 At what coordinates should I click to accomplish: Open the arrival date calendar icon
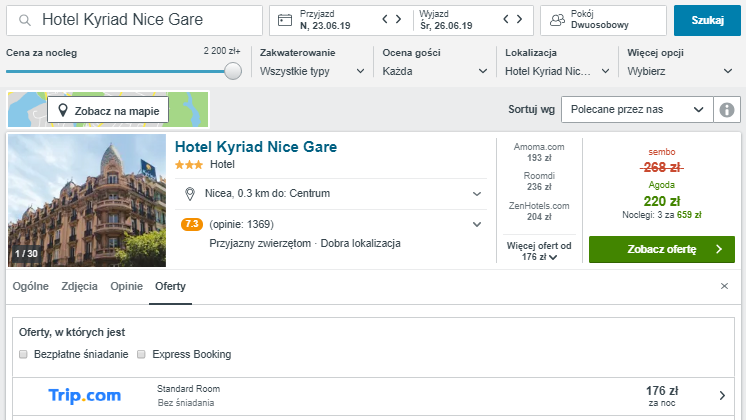click(285, 20)
